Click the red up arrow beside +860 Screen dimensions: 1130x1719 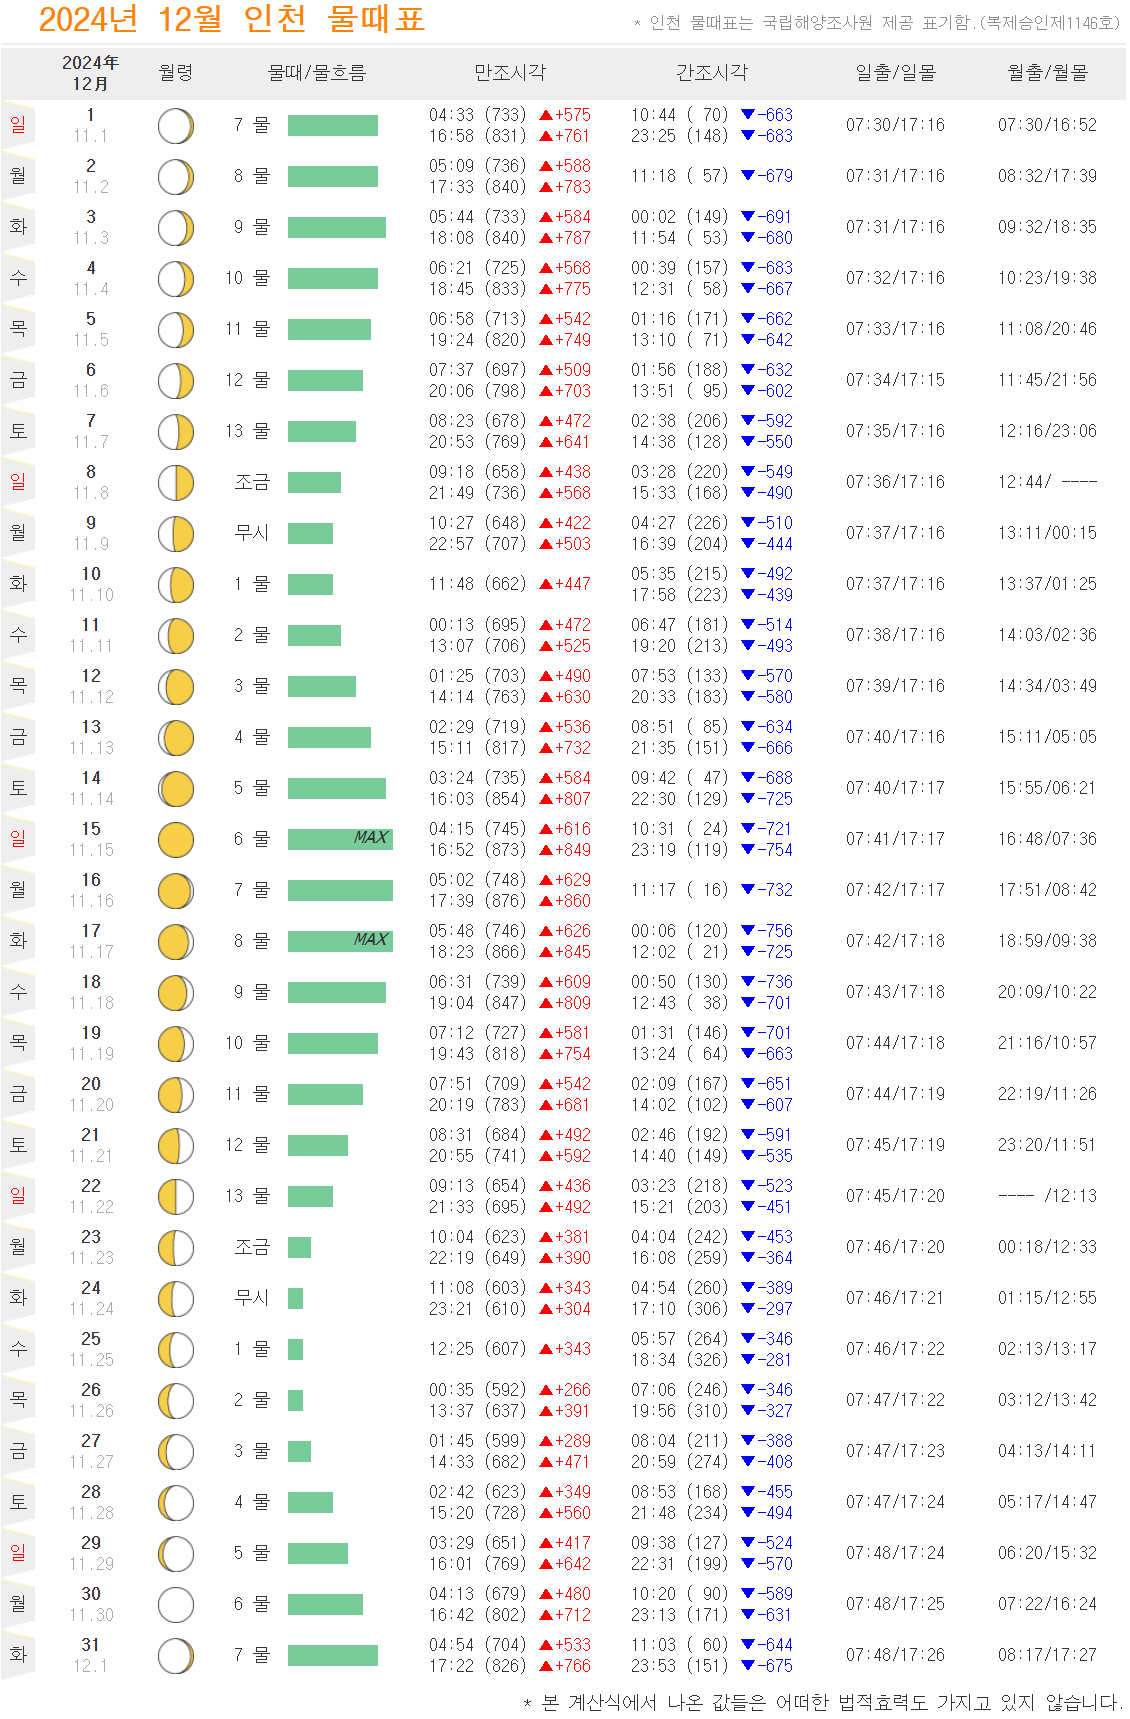point(546,902)
